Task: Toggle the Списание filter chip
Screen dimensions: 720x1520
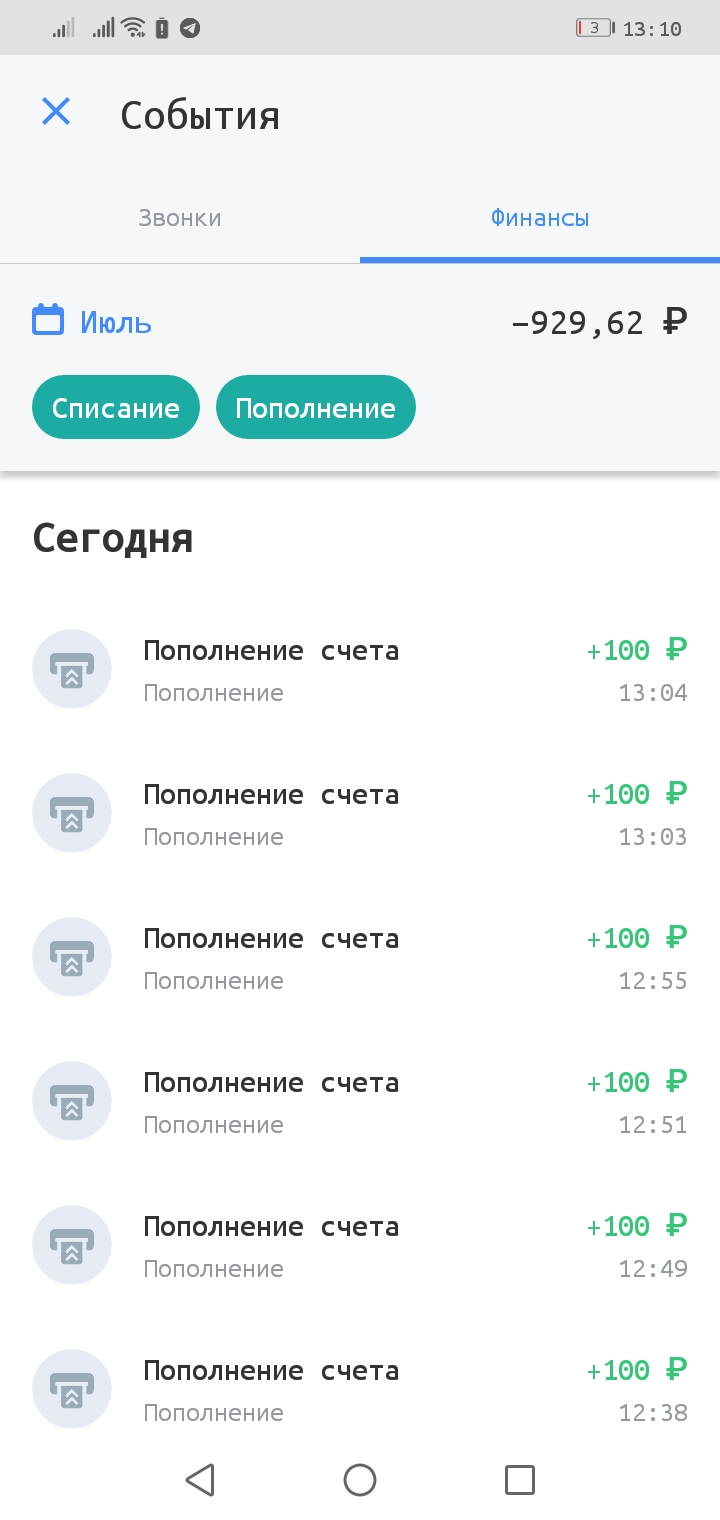Action: point(116,407)
